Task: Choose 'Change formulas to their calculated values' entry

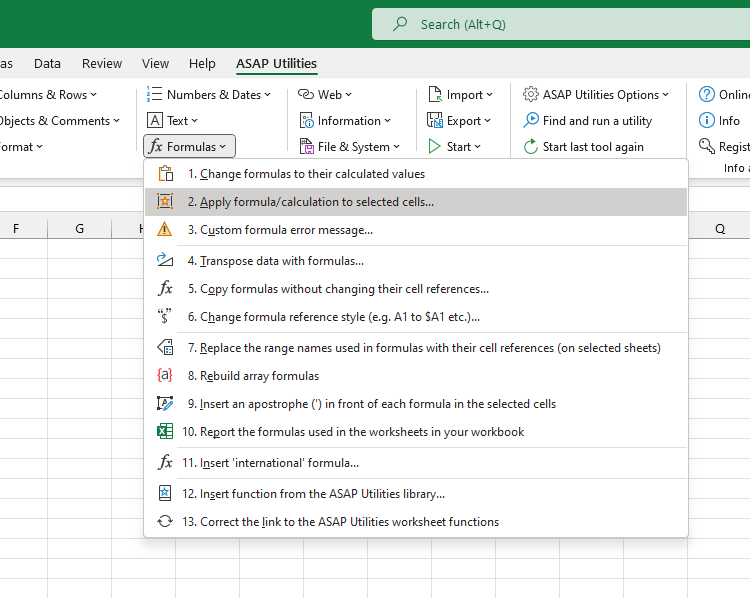Action: 416,174
